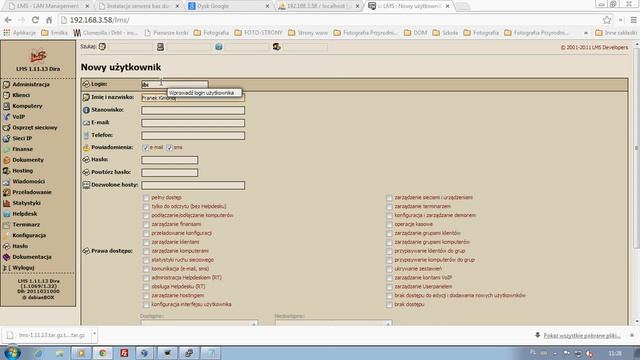Check zarządzanie kontami VoIP permission
640x360 pixels.
389,278
